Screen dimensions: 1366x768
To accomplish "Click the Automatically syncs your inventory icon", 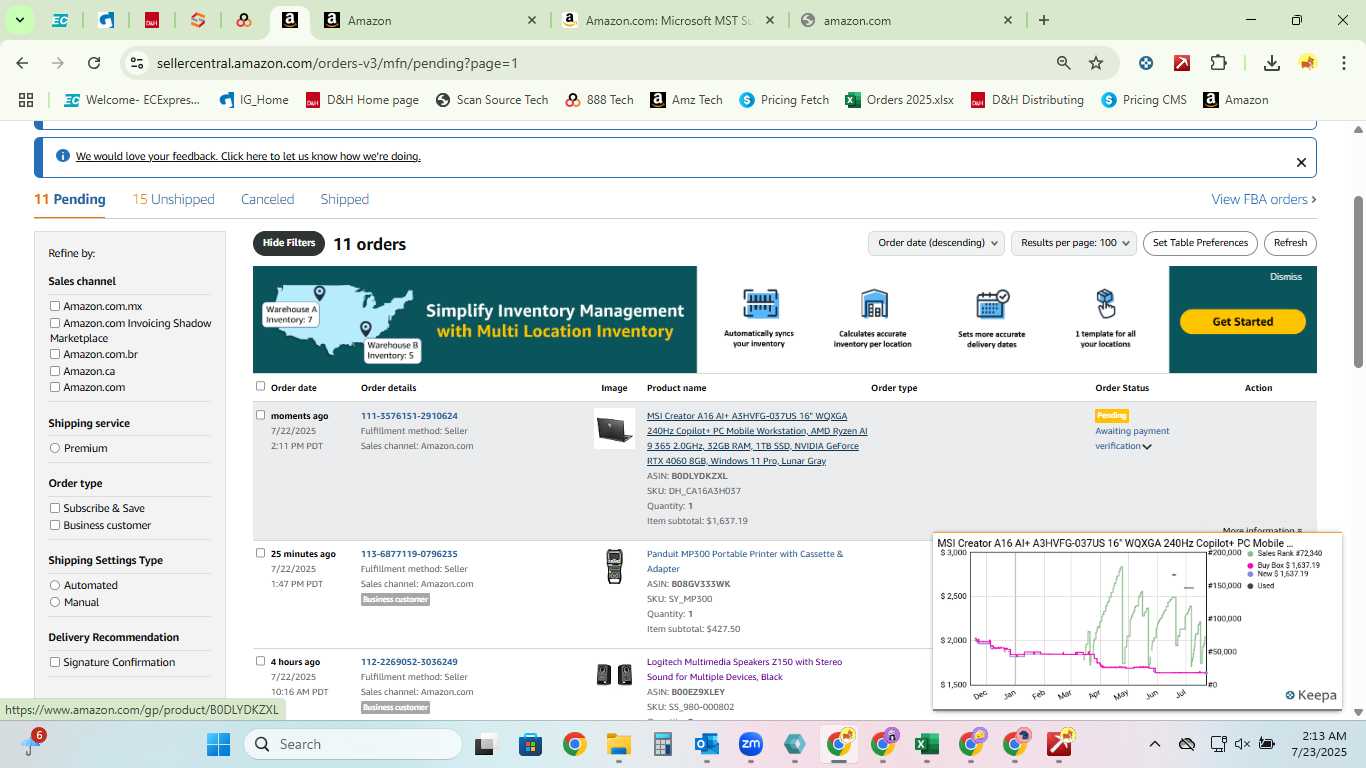I will click(x=760, y=303).
